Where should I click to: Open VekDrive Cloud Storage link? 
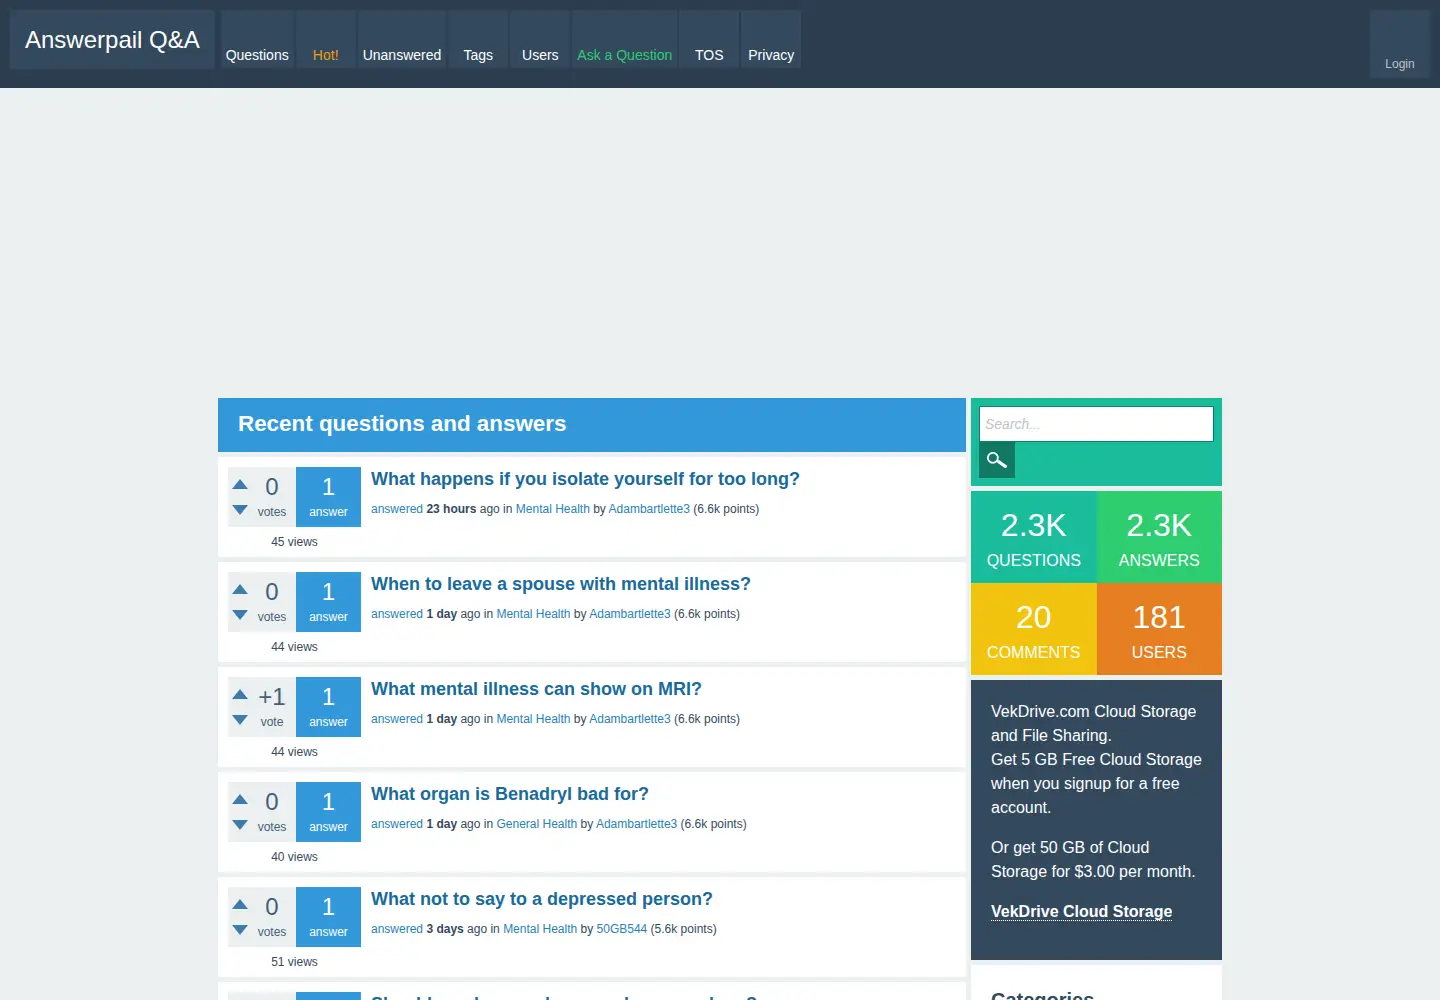[x=1081, y=911]
